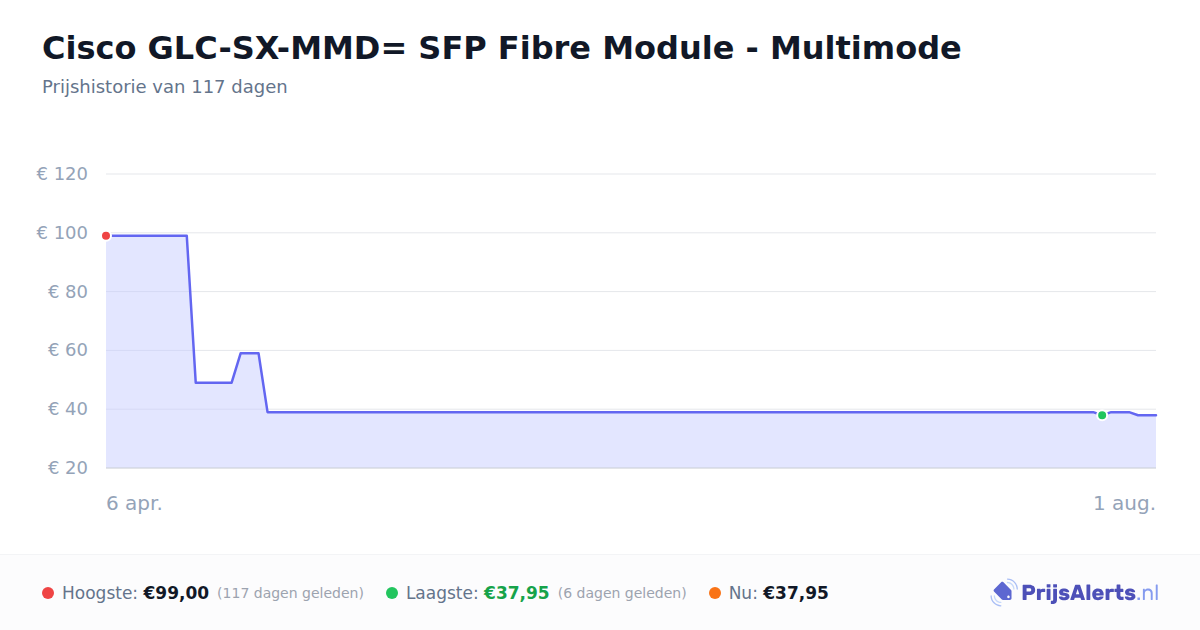Click the 6 apr. date label
The height and width of the screenshot is (630, 1200).
tap(135, 504)
